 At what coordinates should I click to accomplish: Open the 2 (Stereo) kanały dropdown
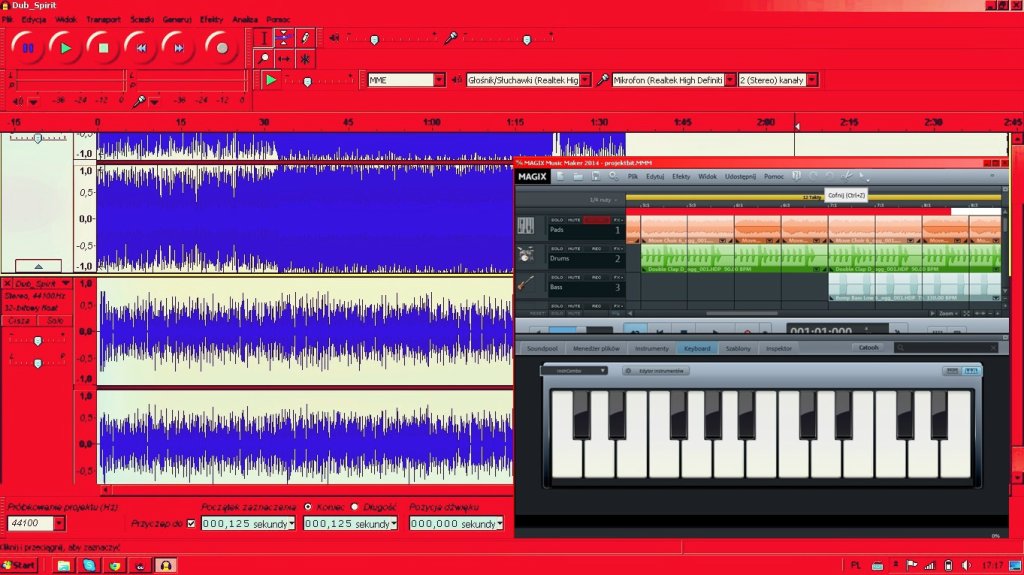(812, 80)
